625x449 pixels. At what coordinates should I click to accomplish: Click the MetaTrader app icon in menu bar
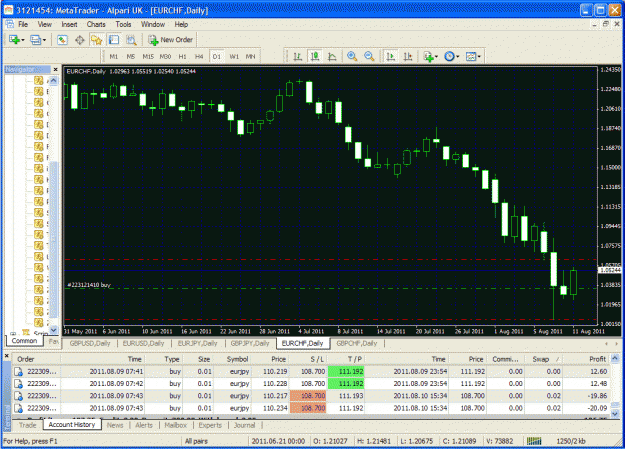pyautogui.click(x=10, y=24)
